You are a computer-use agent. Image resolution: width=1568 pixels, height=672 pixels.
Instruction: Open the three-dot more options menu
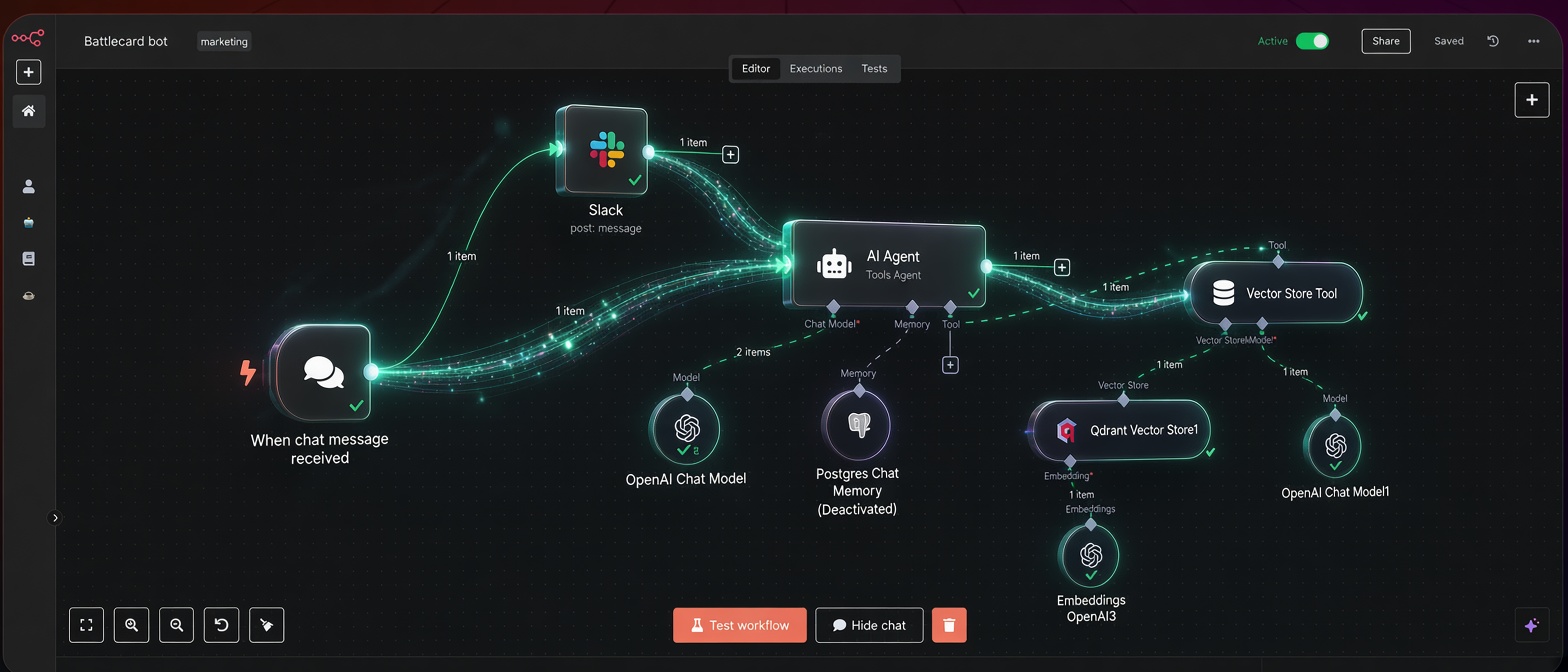click(x=1534, y=41)
